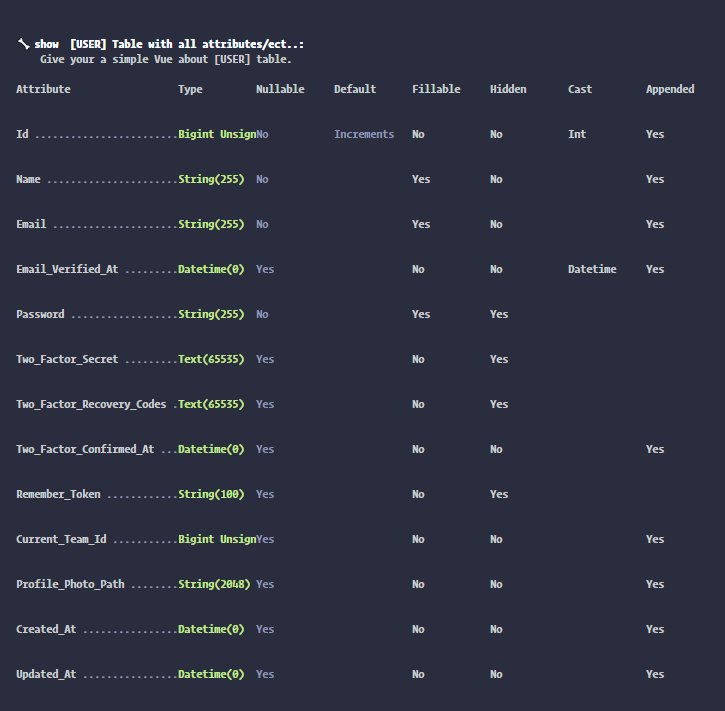The width and height of the screenshot is (725, 711).
Task: Click Nullable 'No' in Password row
Action: (262, 314)
